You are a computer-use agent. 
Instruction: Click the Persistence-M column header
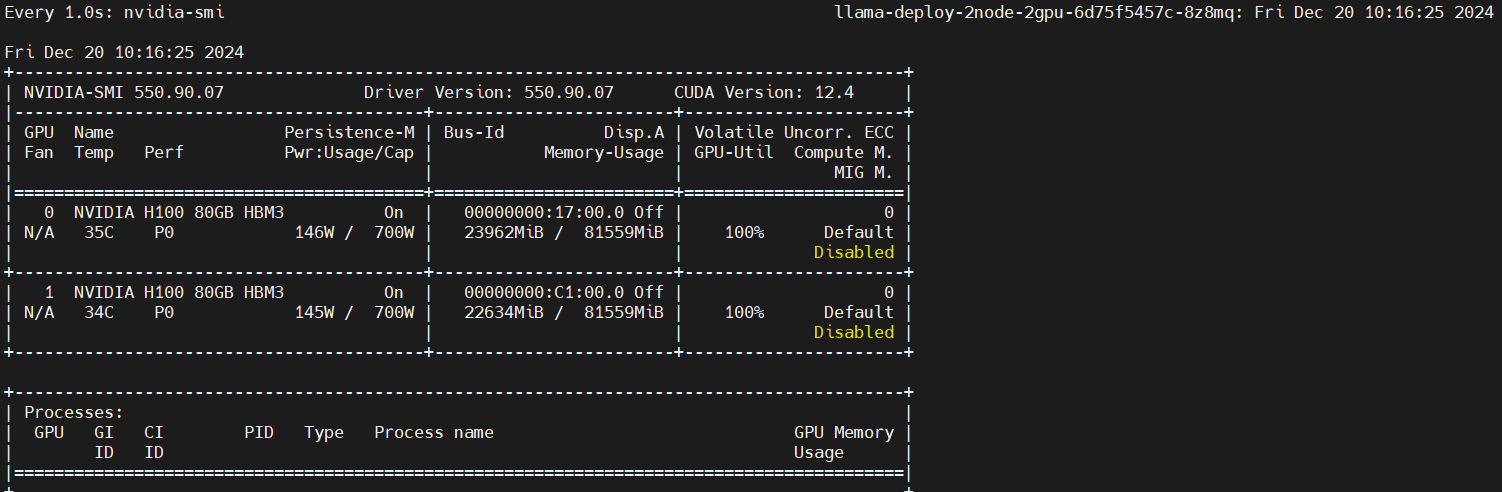coord(349,132)
